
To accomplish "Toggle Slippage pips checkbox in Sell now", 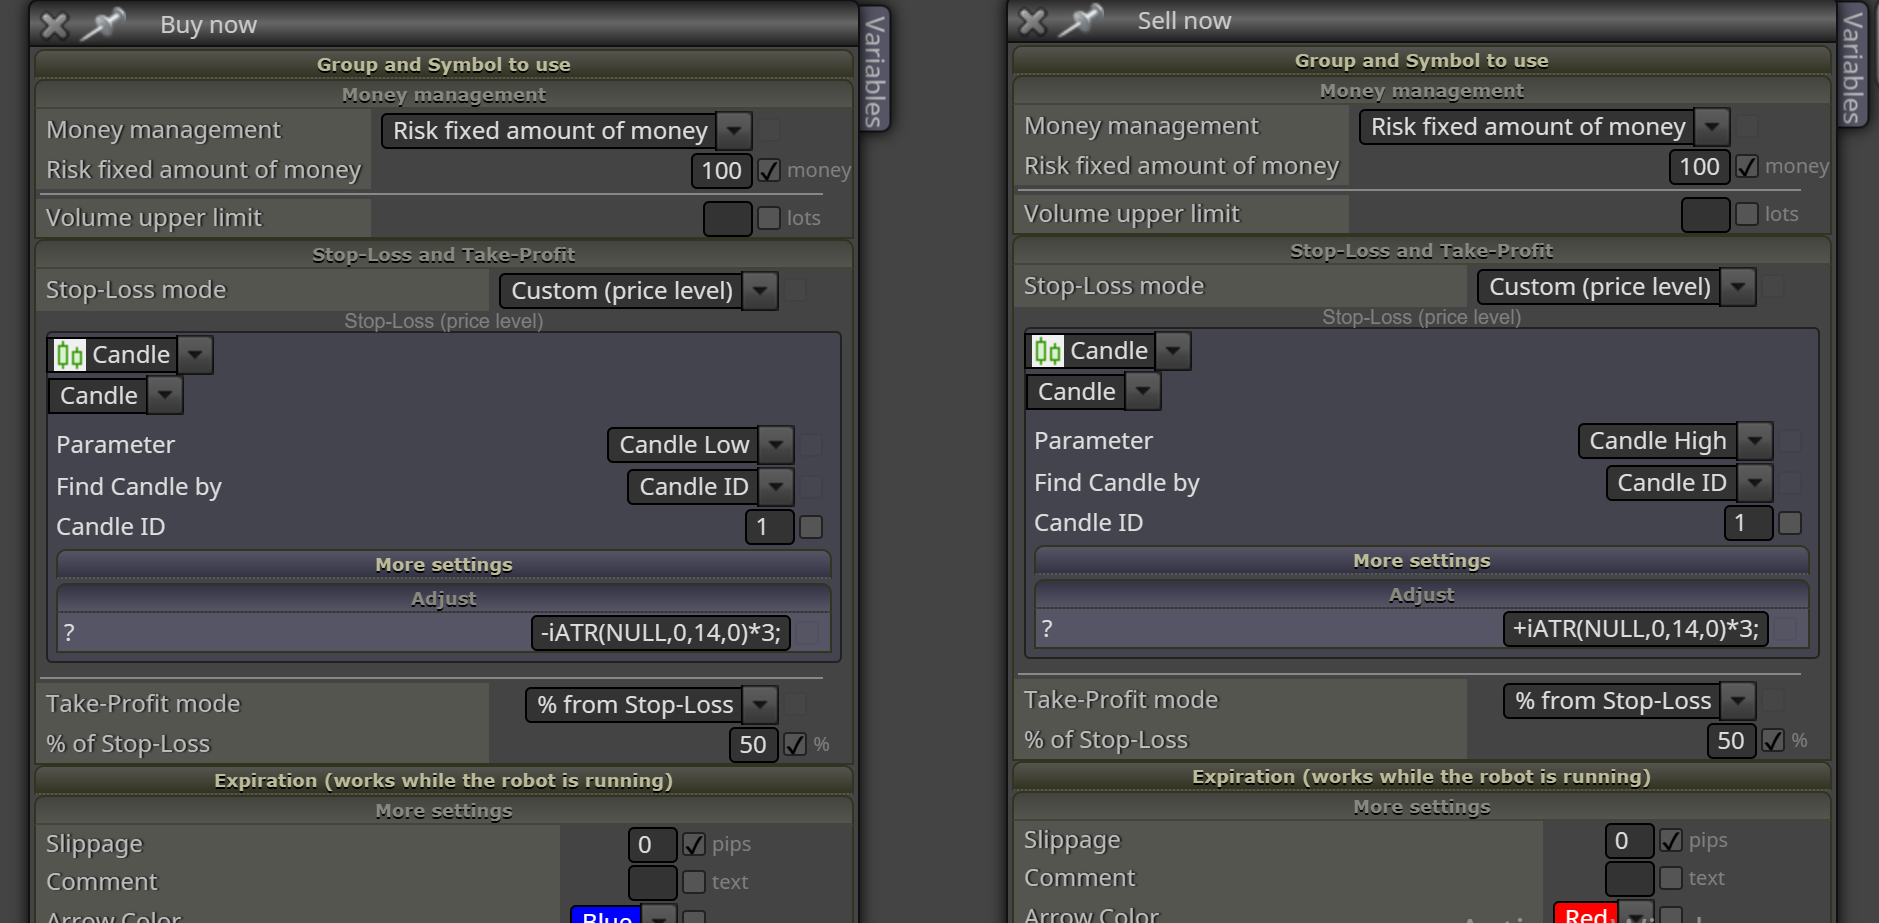I will click(1671, 841).
